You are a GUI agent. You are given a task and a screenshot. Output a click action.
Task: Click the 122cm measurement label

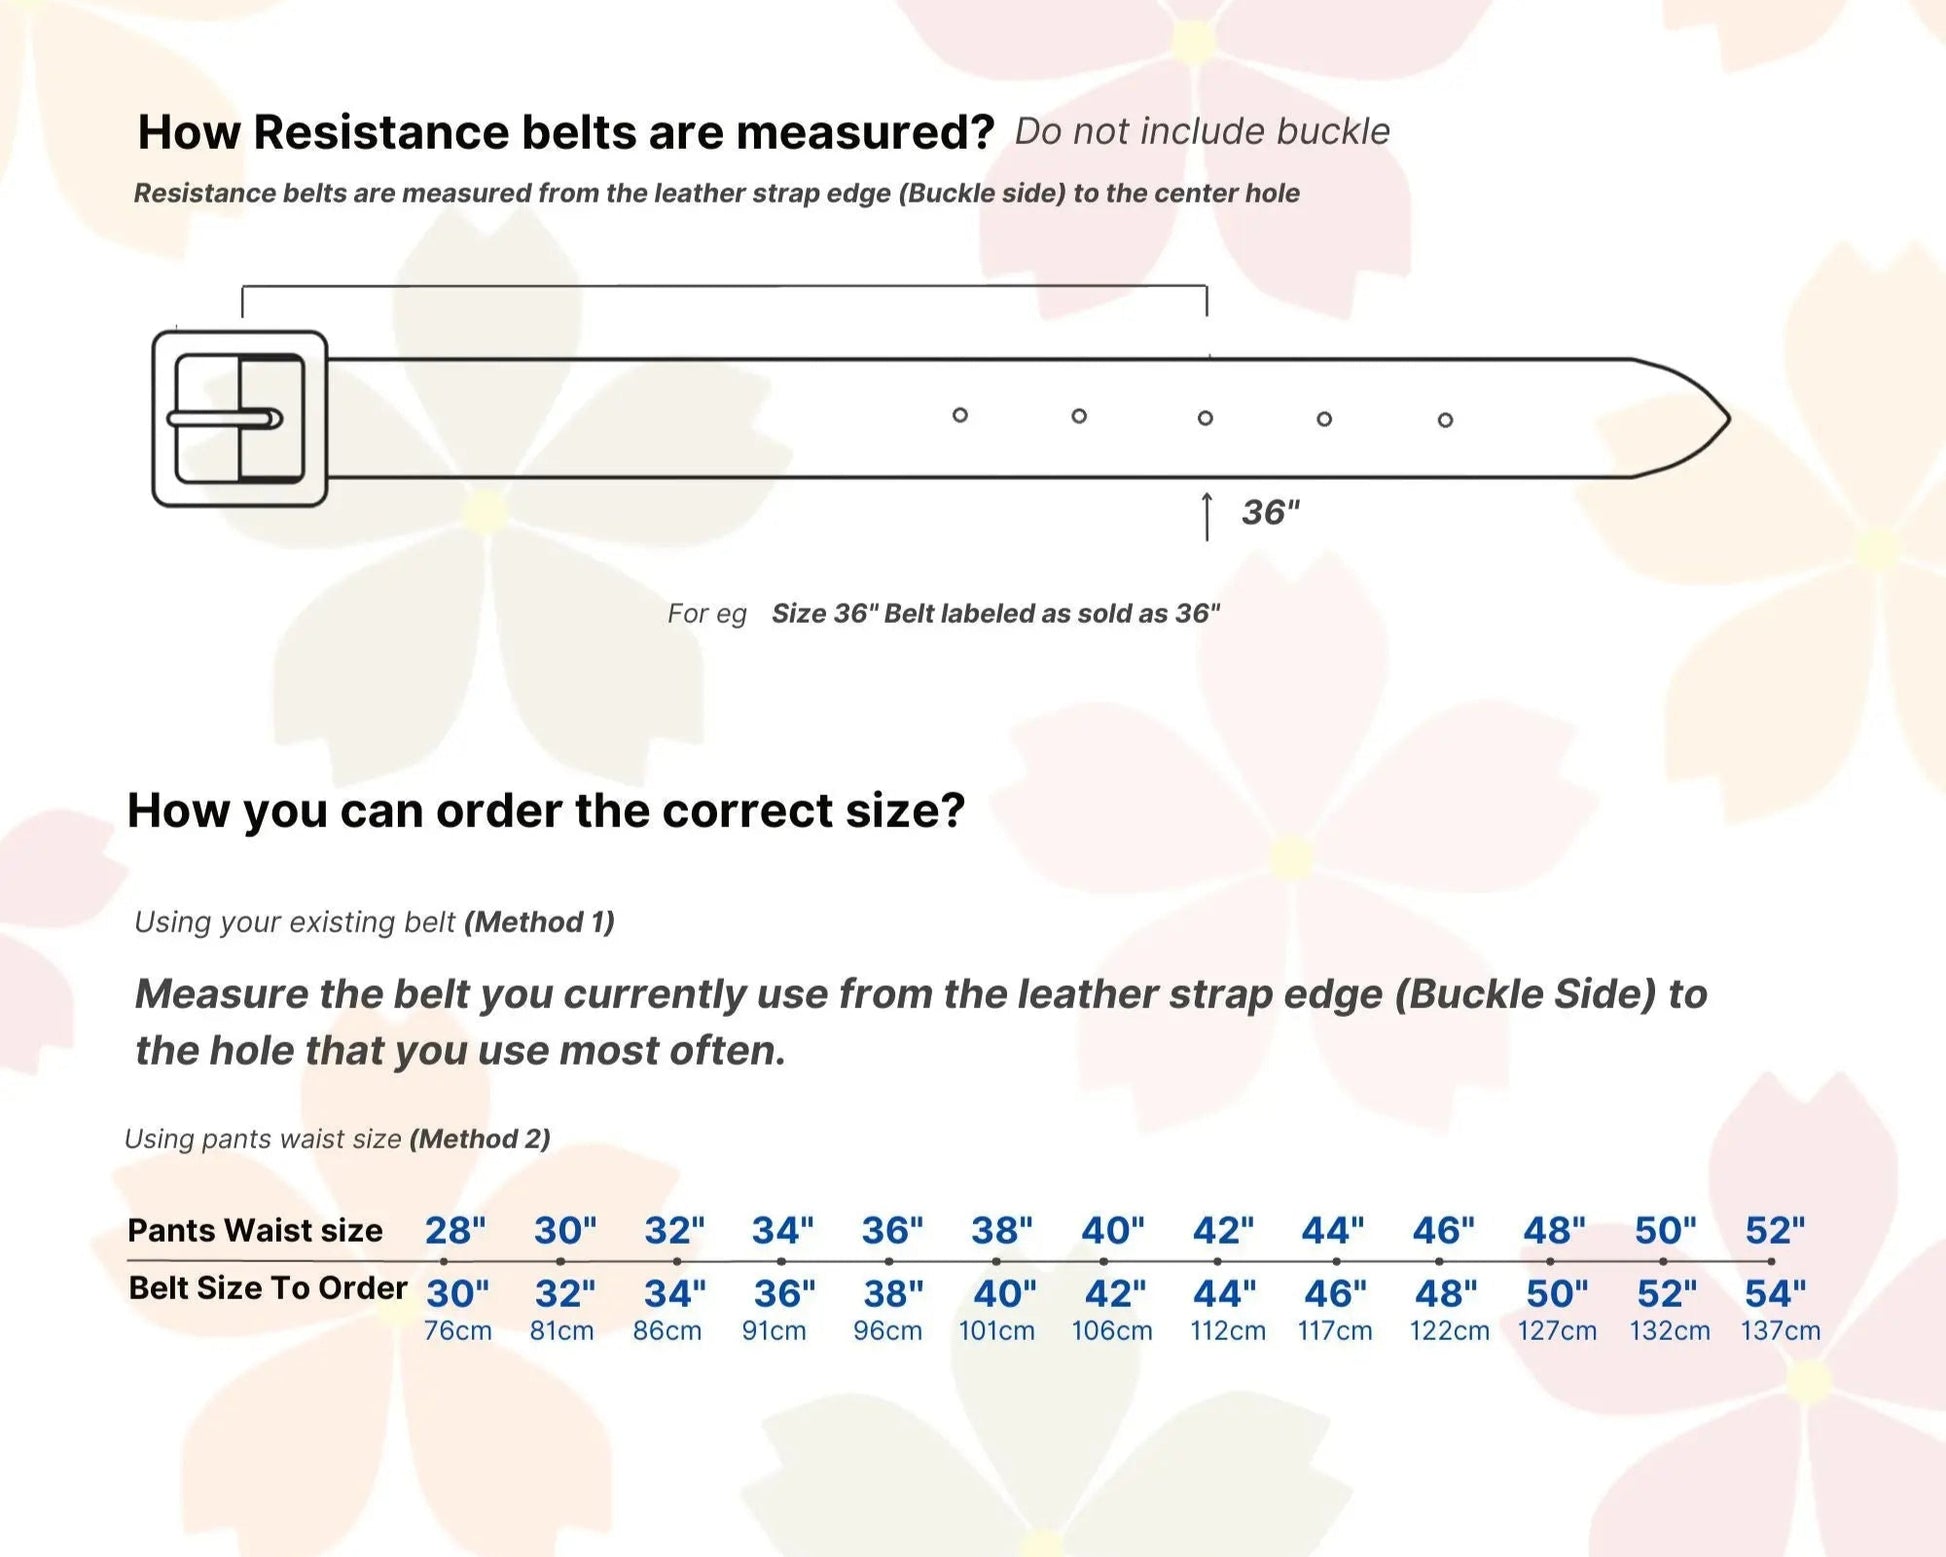pyautogui.click(x=1449, y=1331)
